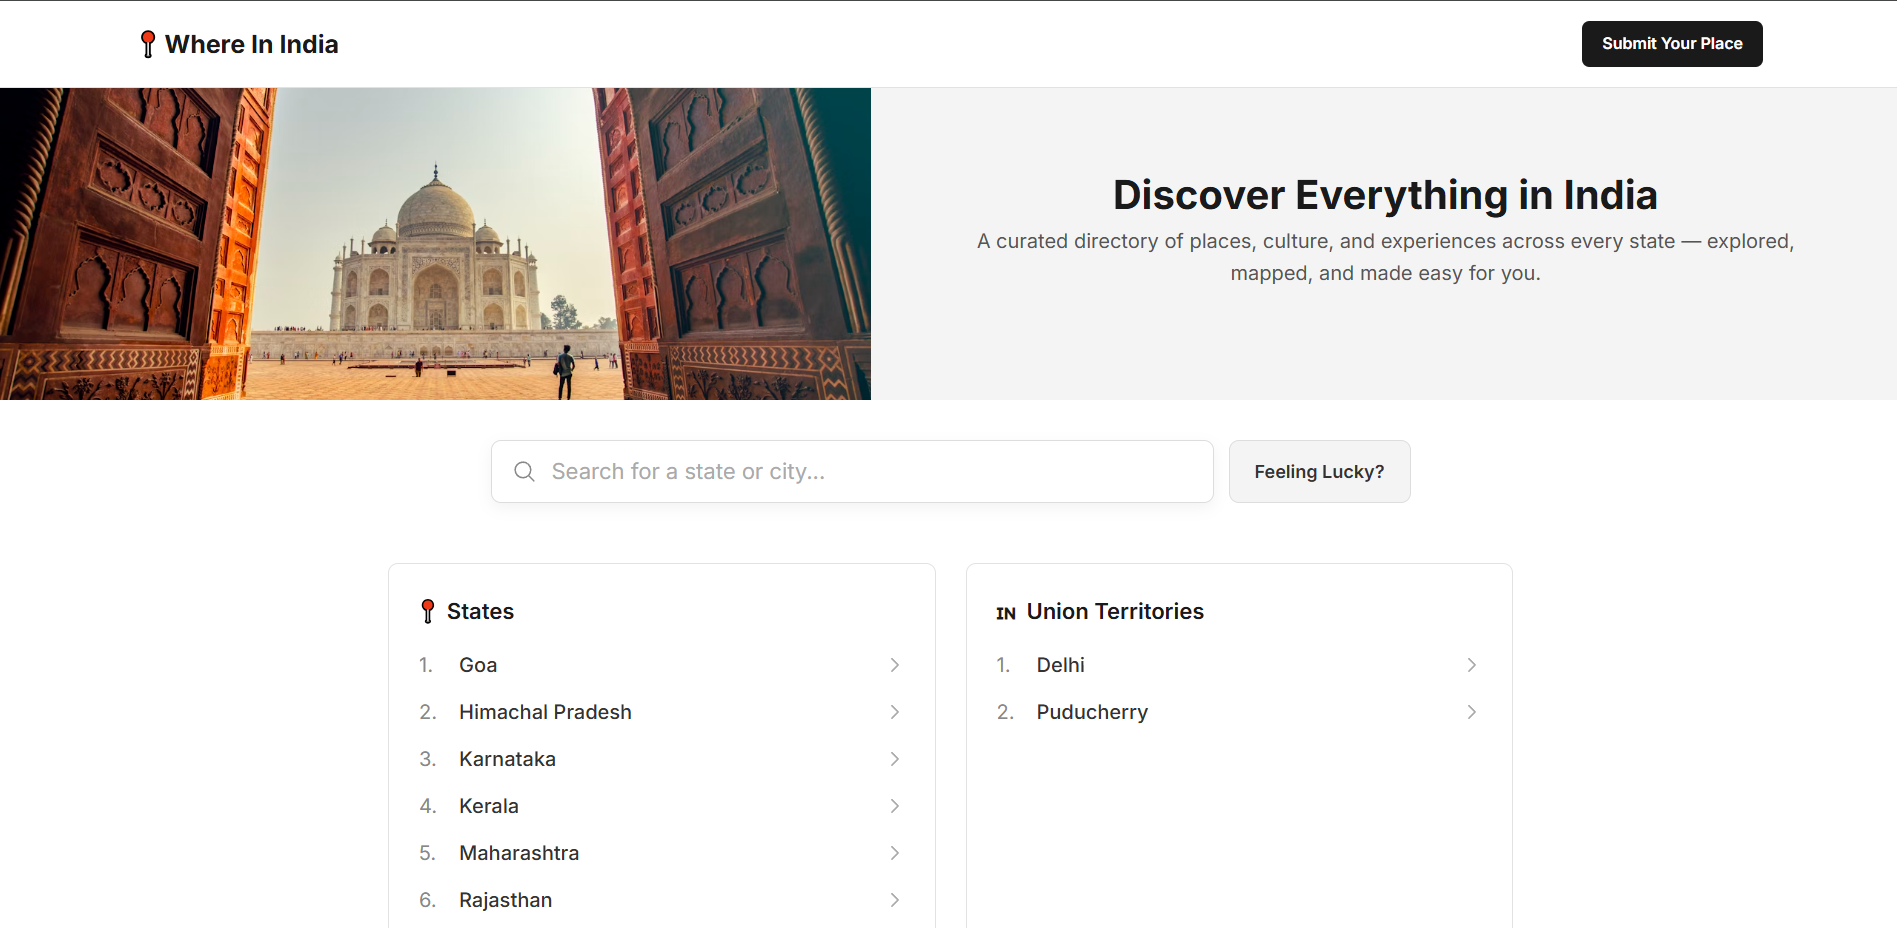Click the search for a state input field
This screenshot has height=928, width=1897.
coord(850,471)
